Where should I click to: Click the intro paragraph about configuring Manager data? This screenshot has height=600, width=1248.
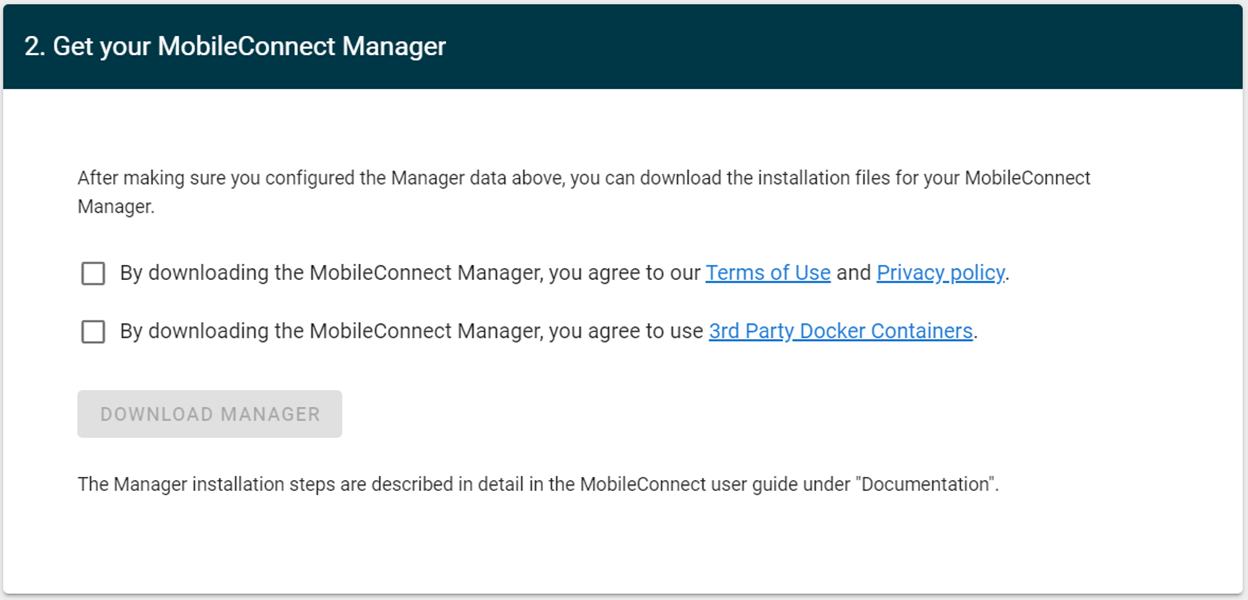pyautogui.click(x=584, y=193)
